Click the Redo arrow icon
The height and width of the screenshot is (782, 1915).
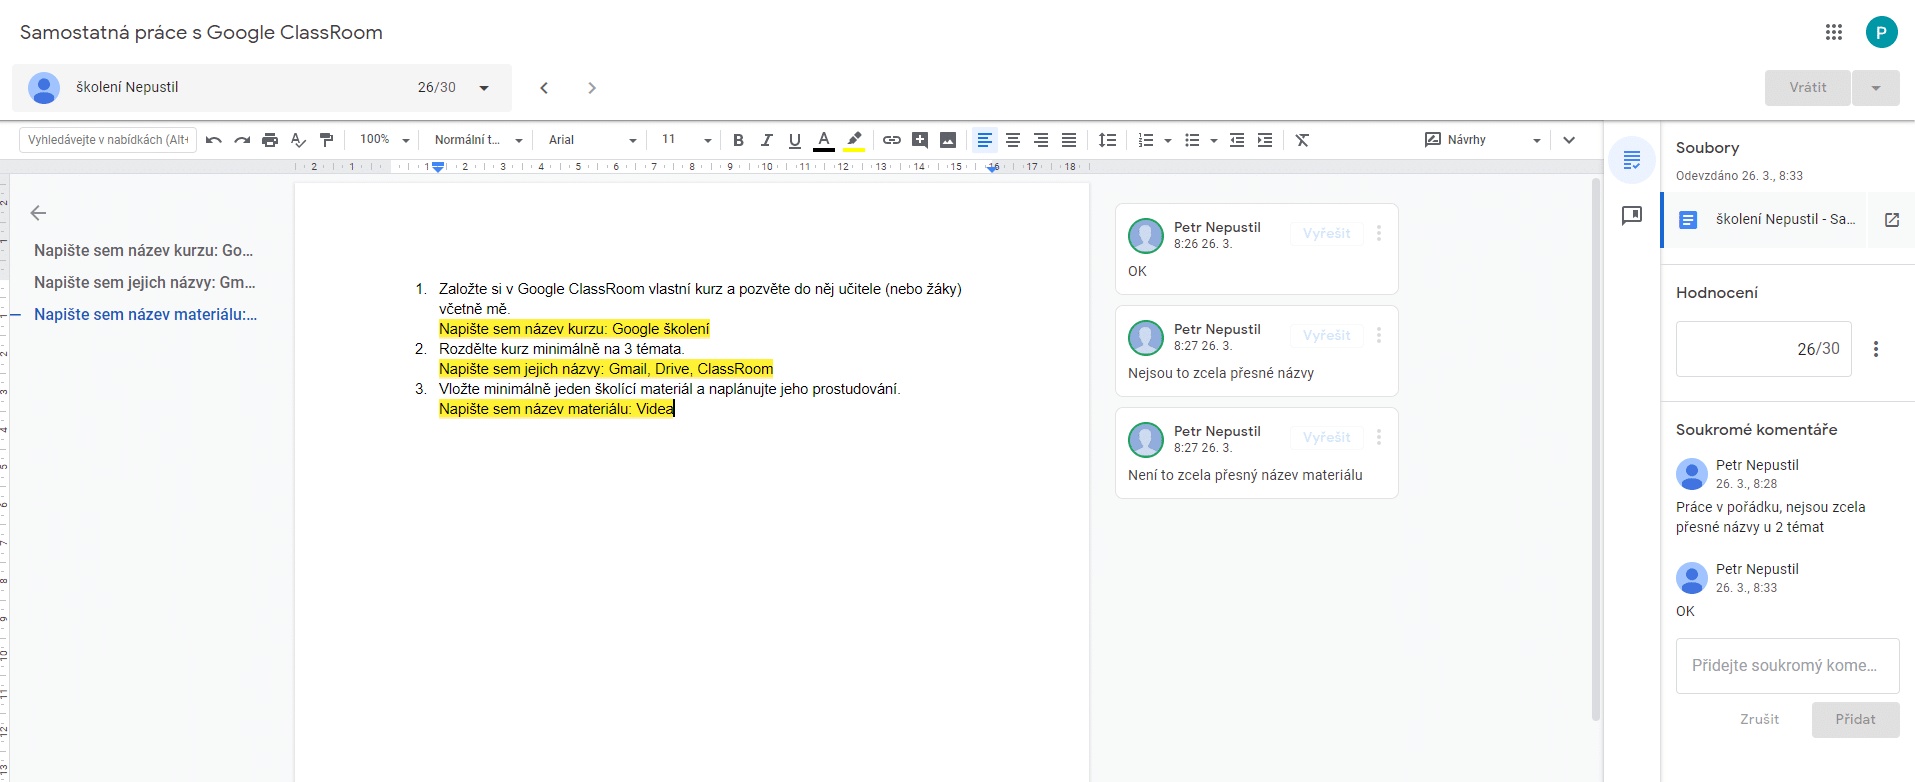coord(242,140)
